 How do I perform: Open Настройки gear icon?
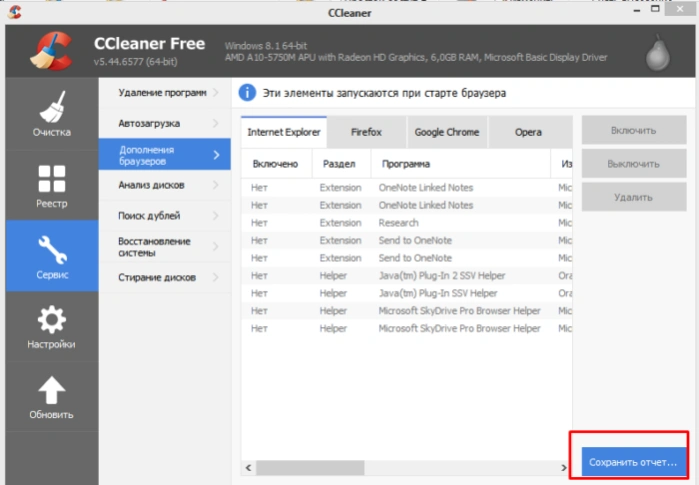(52, 319)
